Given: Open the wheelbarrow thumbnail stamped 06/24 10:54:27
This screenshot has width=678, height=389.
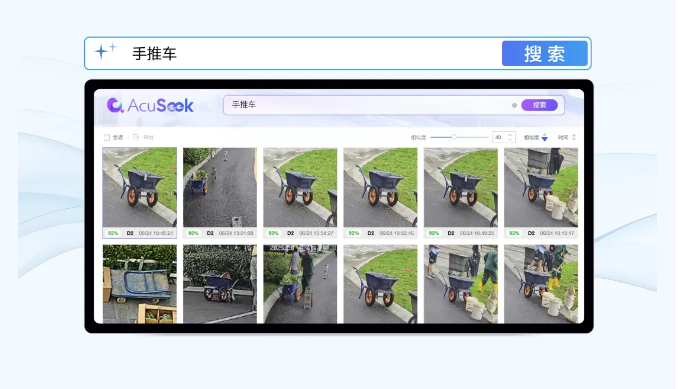Looking at the screenshot, I should pos(300,187).
